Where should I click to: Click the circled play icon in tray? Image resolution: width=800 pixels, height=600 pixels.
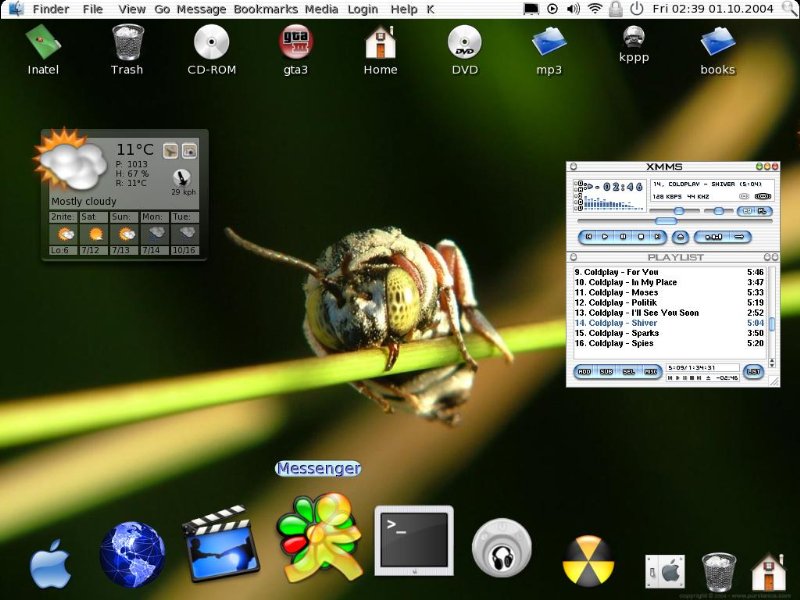click(552, 9)
